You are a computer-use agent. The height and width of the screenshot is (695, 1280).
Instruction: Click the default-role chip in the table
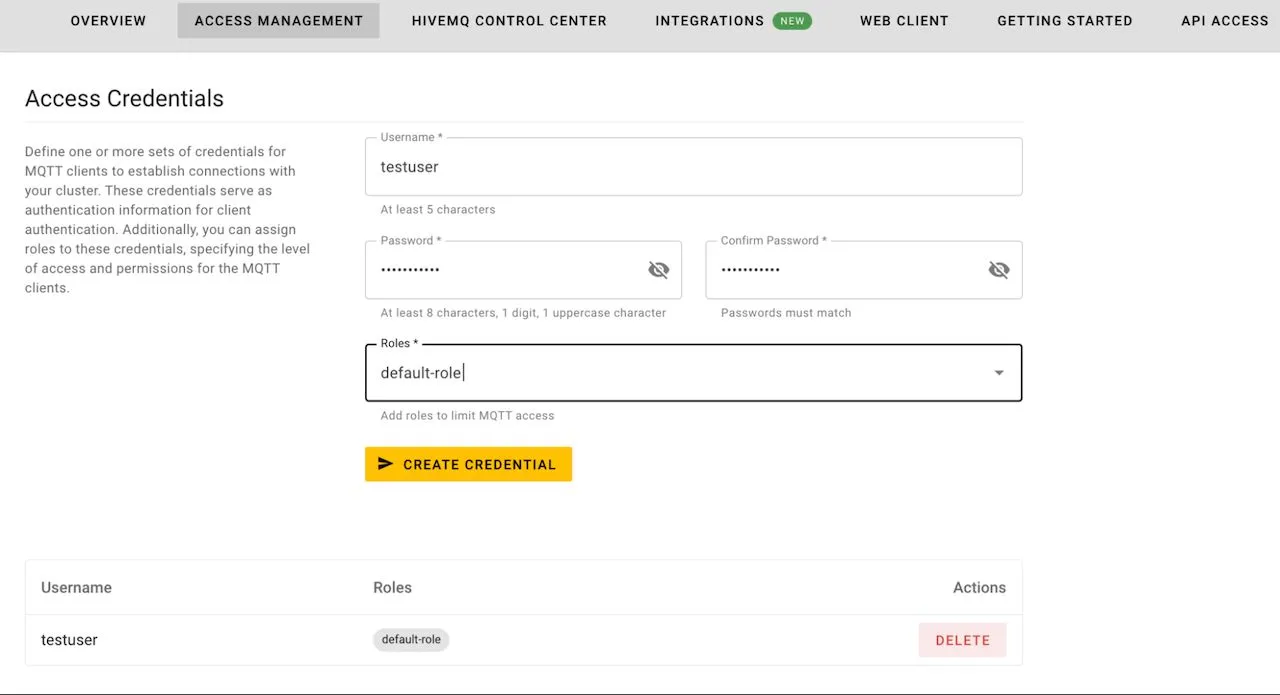[x=411, y=640]
